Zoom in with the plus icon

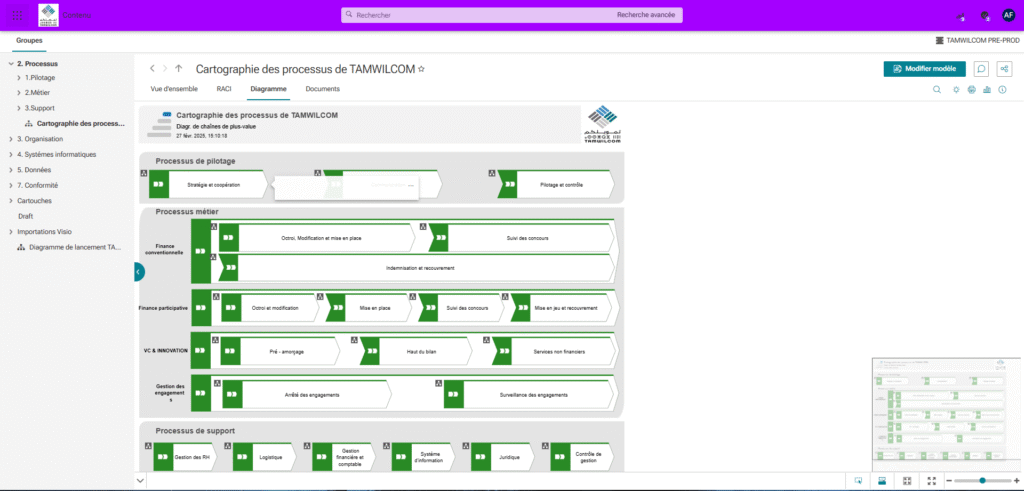(1016, 481)
